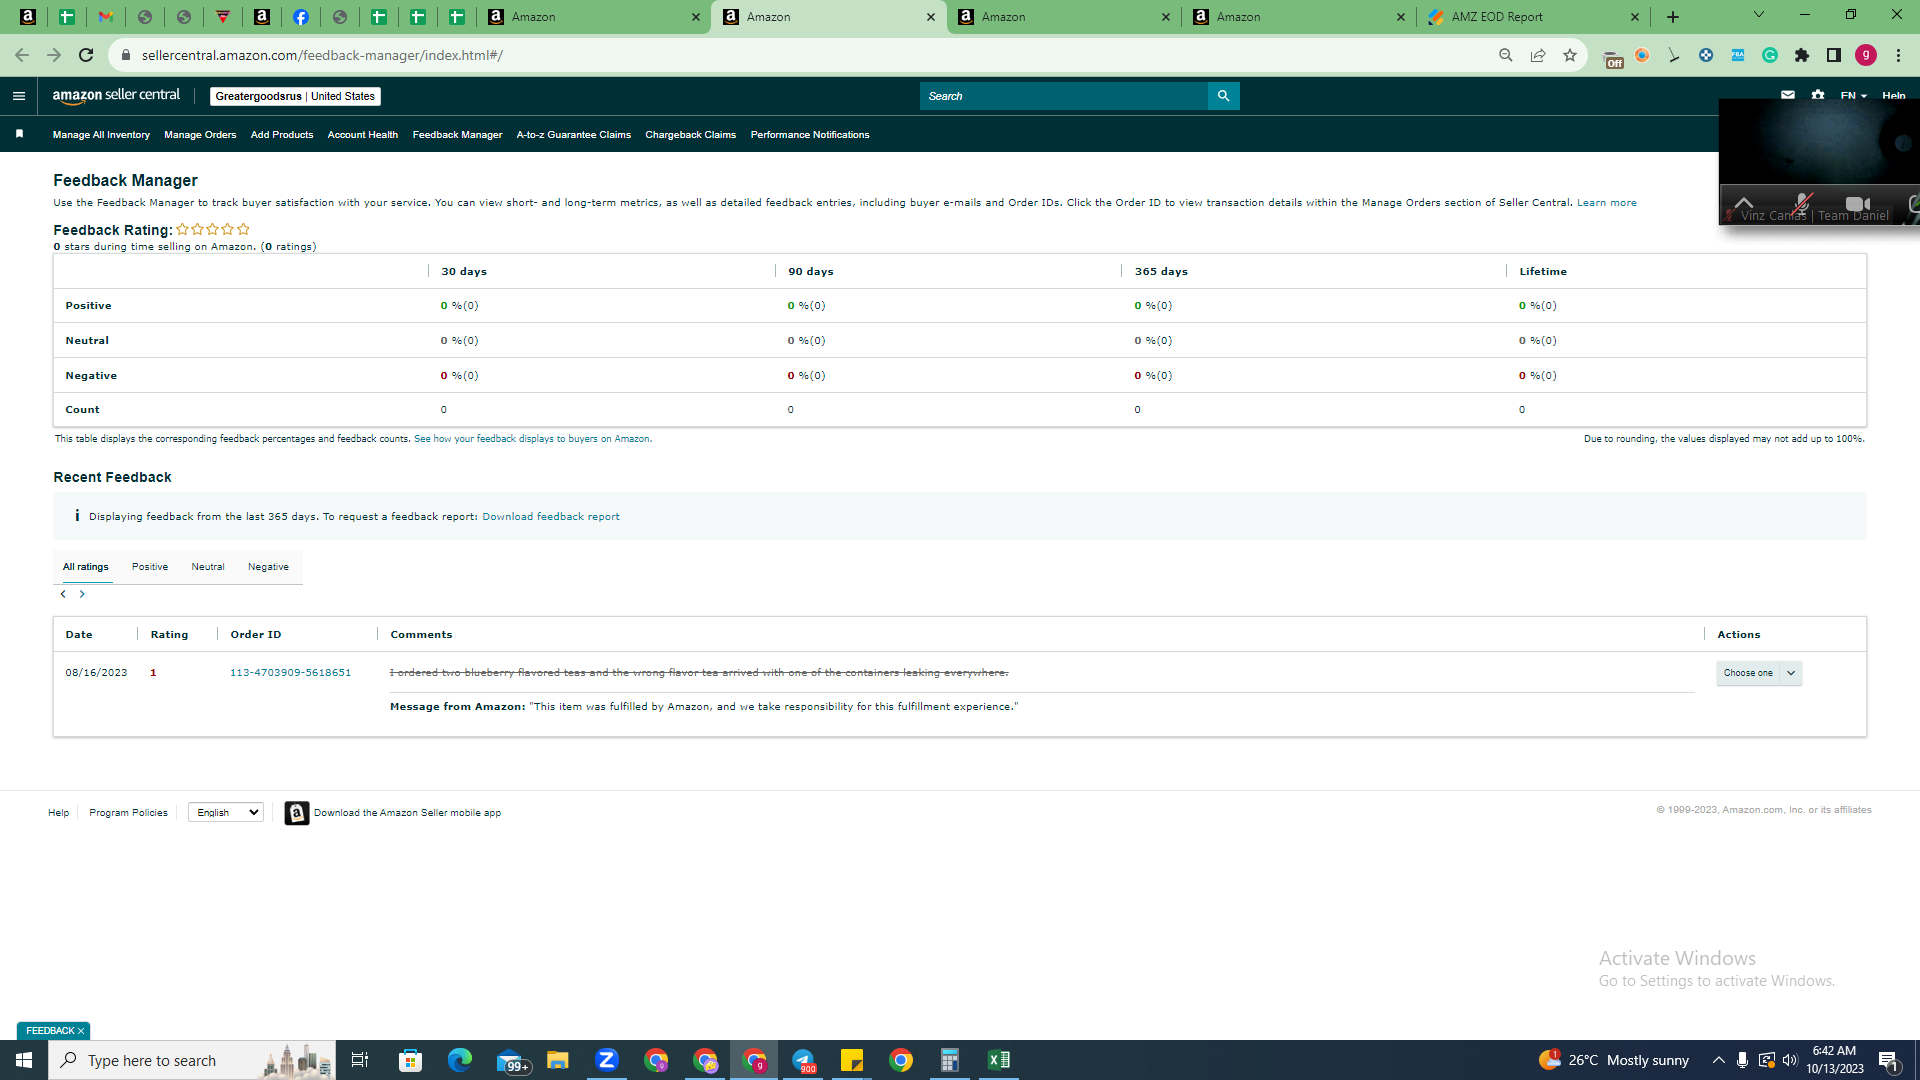This screenshot has height=1080, width=1920.
Task: Show hidden system tray icons
Action: click(1718, 1060)
